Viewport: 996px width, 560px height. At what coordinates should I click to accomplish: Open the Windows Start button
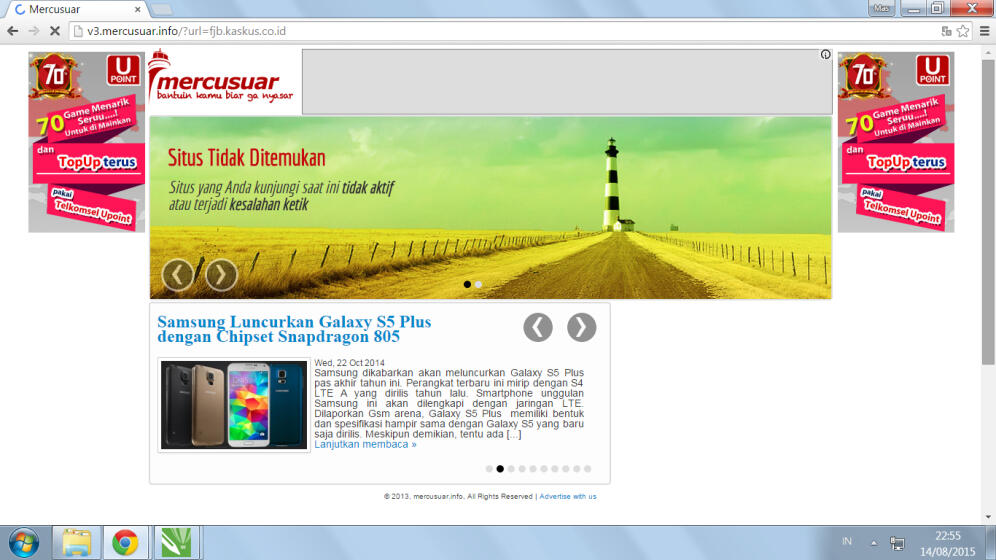coord(24,543)
